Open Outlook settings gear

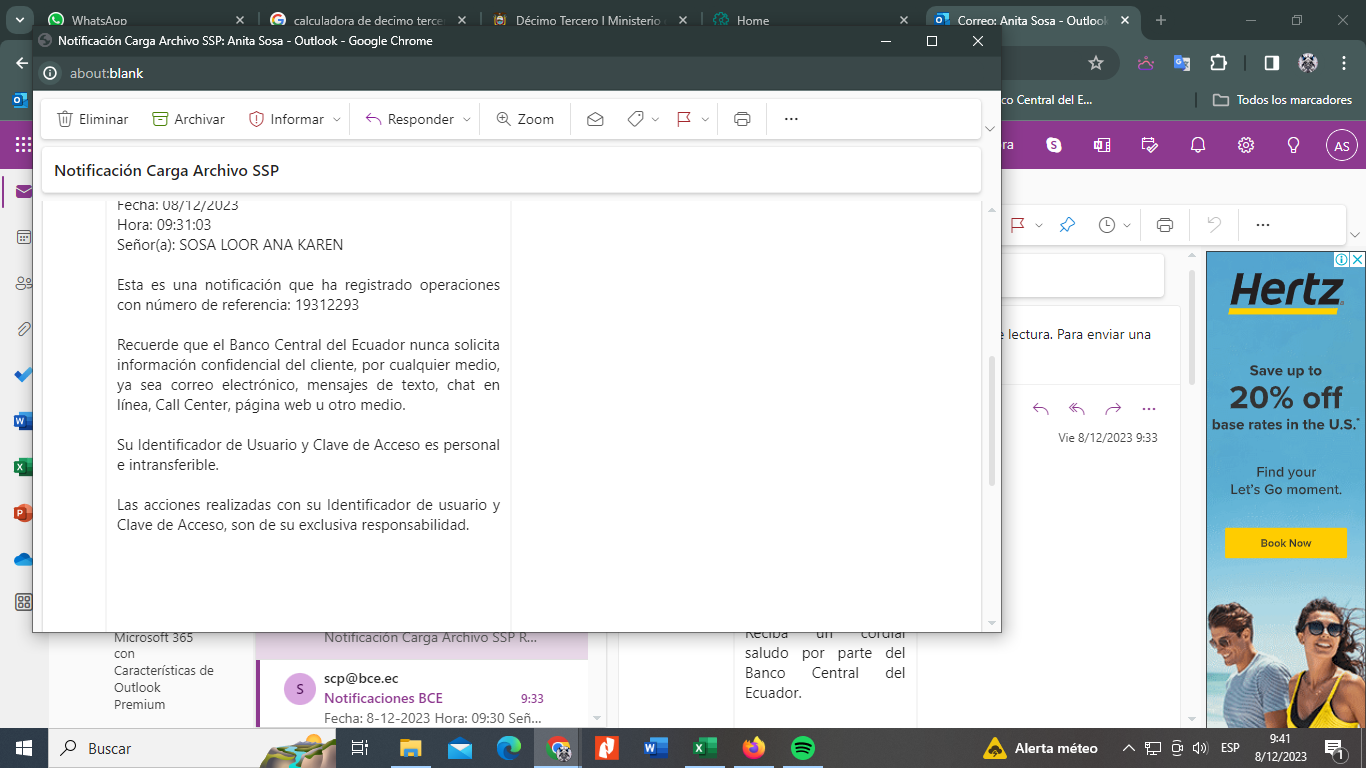(x=1246, y=145)
